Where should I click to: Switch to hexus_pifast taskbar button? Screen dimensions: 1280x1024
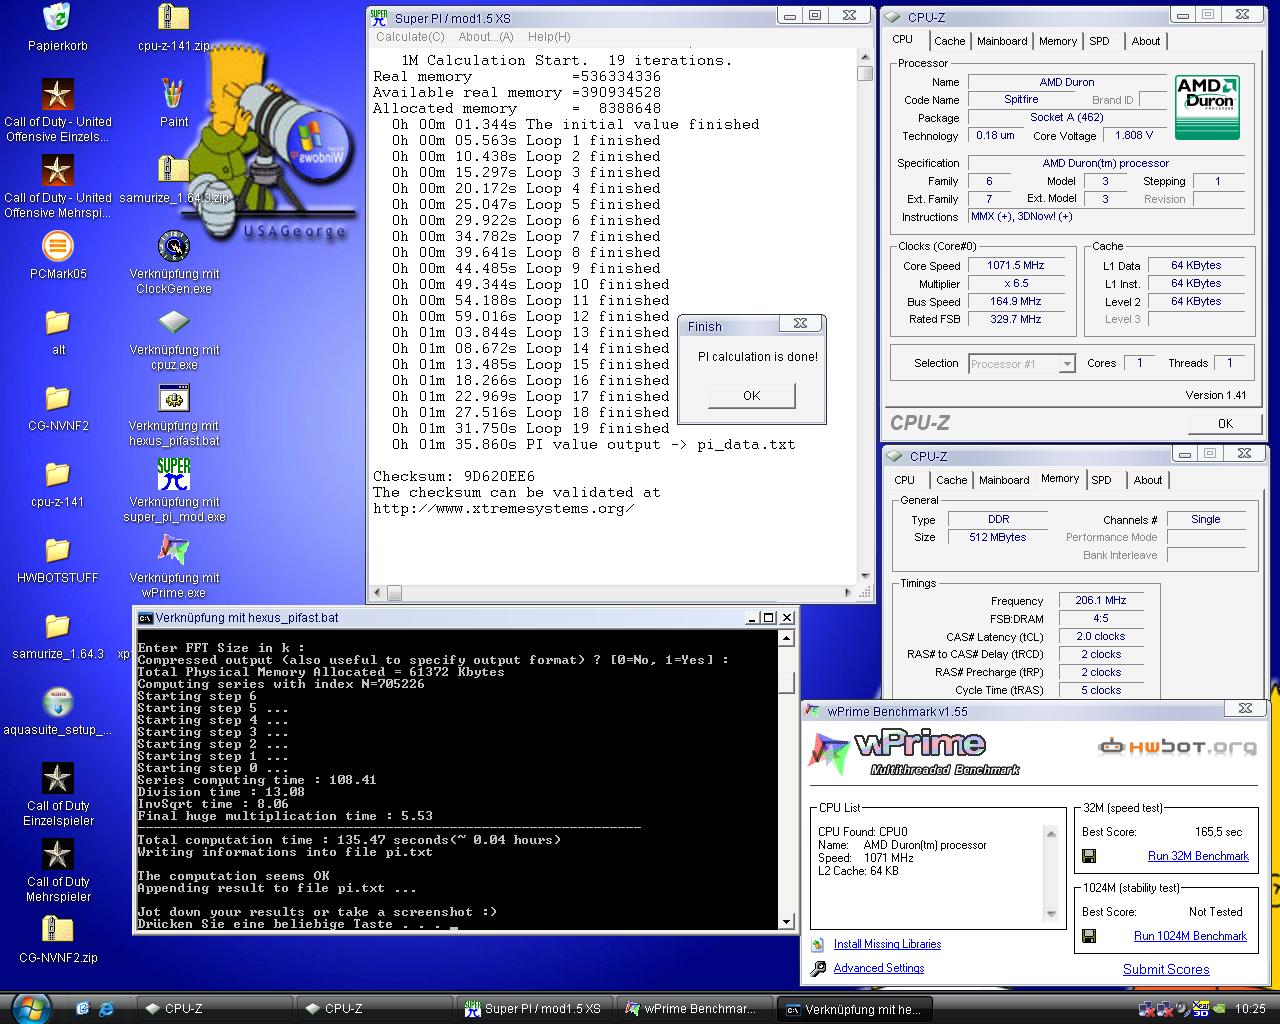tap(855, 1009)
